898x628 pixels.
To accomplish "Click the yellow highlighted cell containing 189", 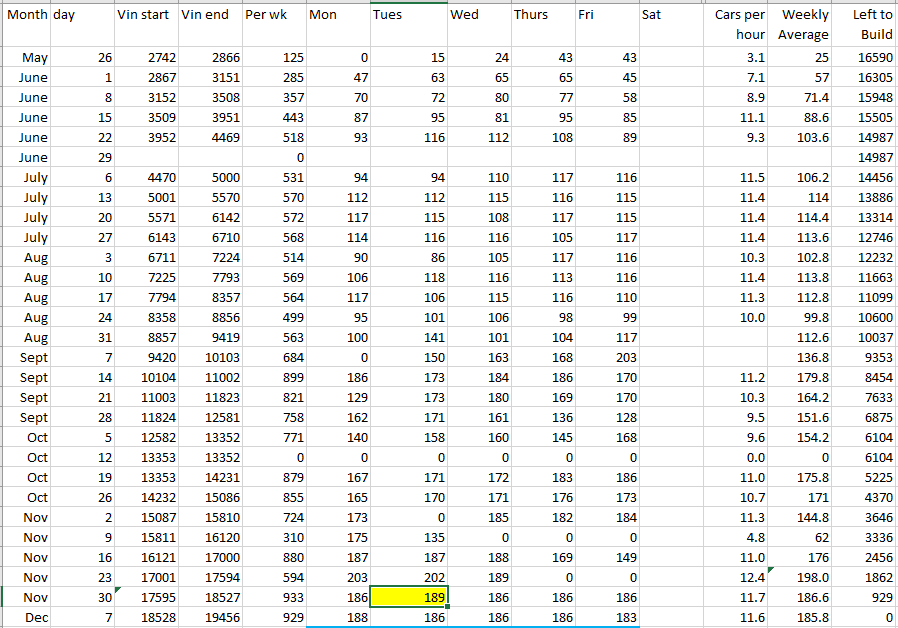I will tap(409, 597).
